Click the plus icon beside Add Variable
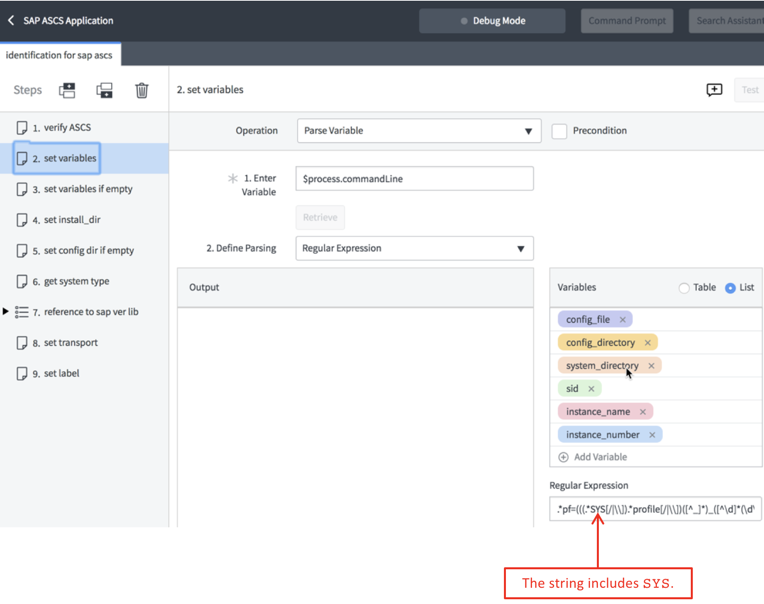Screen dimensions: 764x604 563,457
